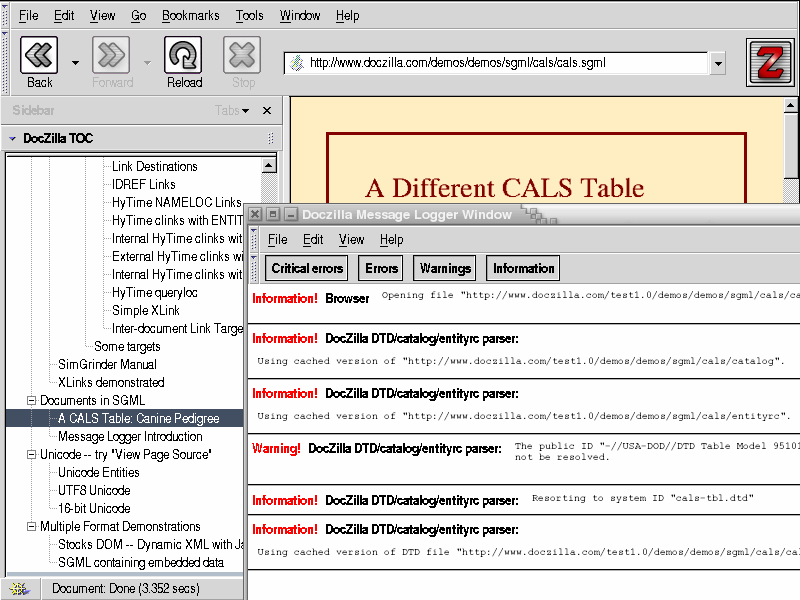Viewport: 800px width, 600px height.
Task: Click the TOC scrollbar up arrow
Action: [x=269, y=165]
